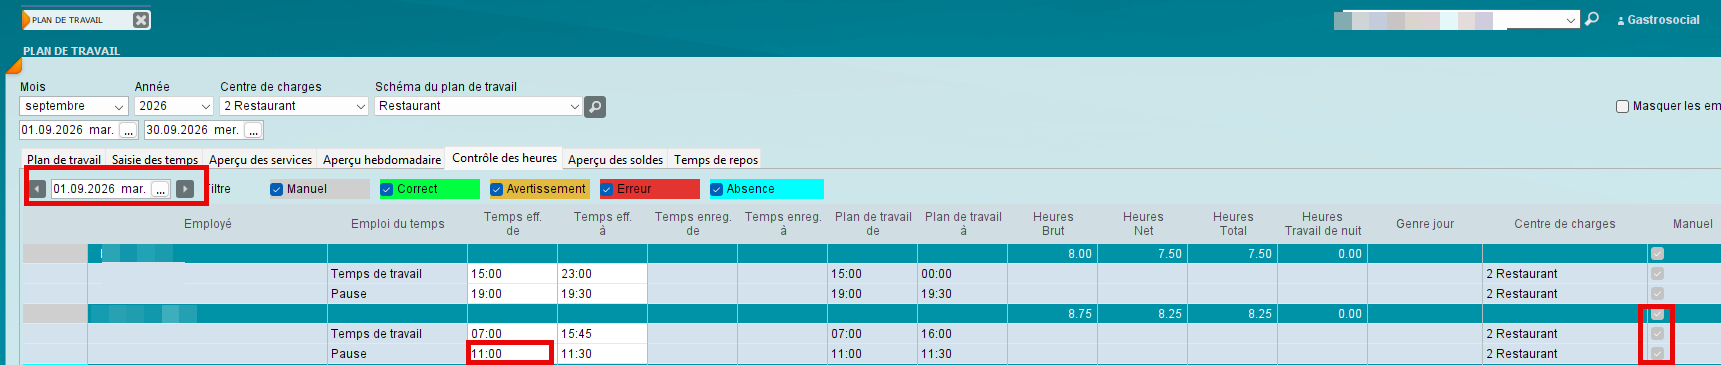Open the Année dropdown showing 2026

[x=175, y=106]
